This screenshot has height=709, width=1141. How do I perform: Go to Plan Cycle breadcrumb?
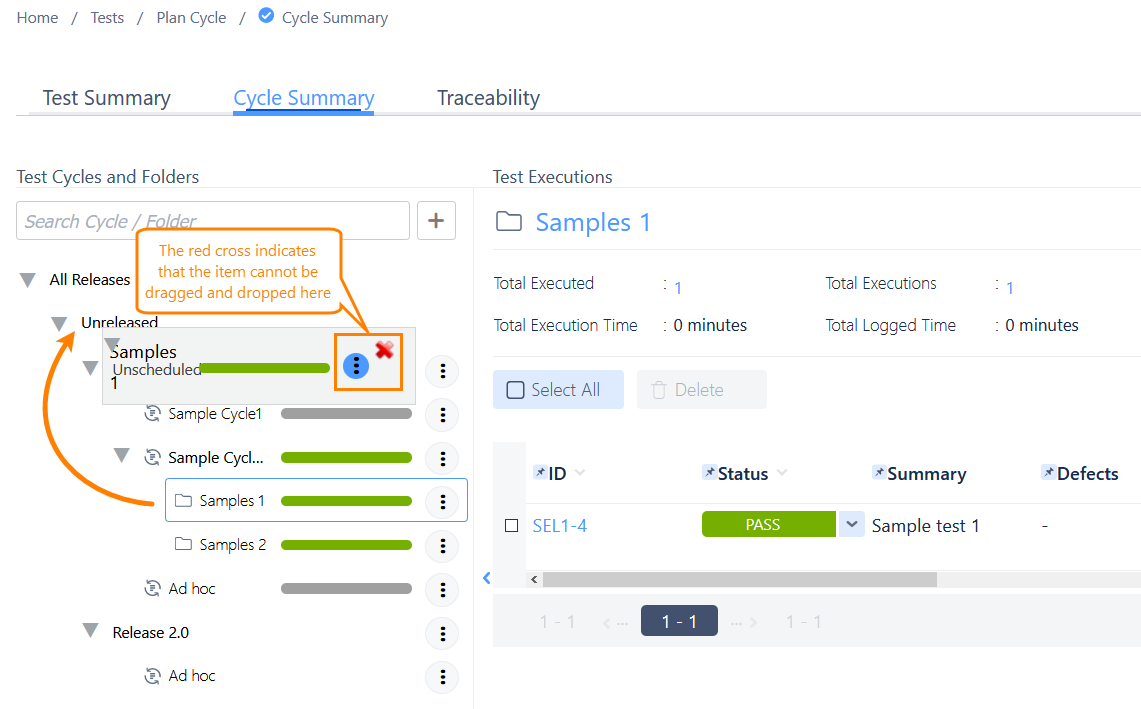[191, 18]
